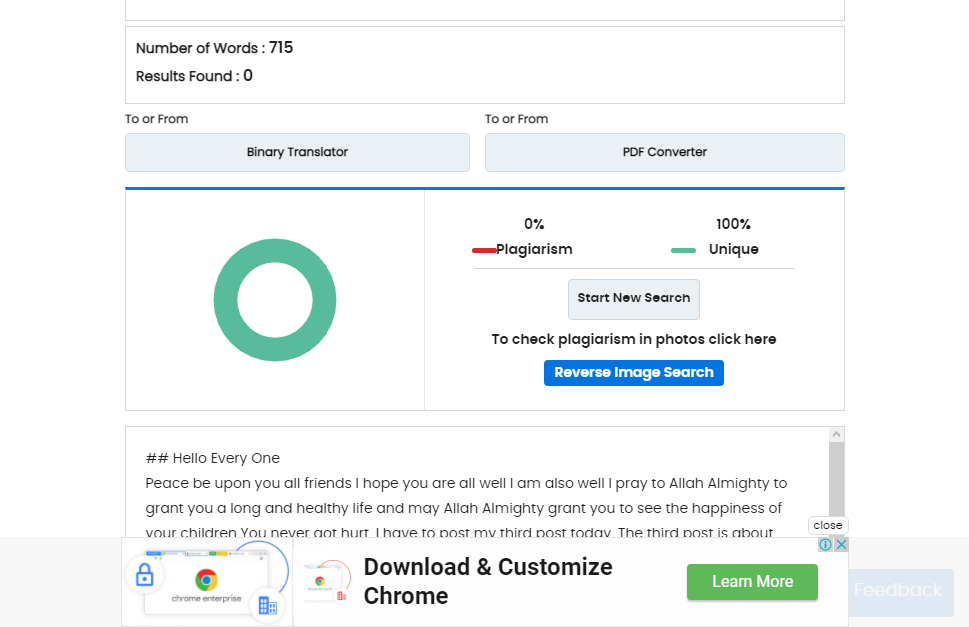Click the ad info icon
The height and width of the screenshot is (627, 969).
[825, 544]
